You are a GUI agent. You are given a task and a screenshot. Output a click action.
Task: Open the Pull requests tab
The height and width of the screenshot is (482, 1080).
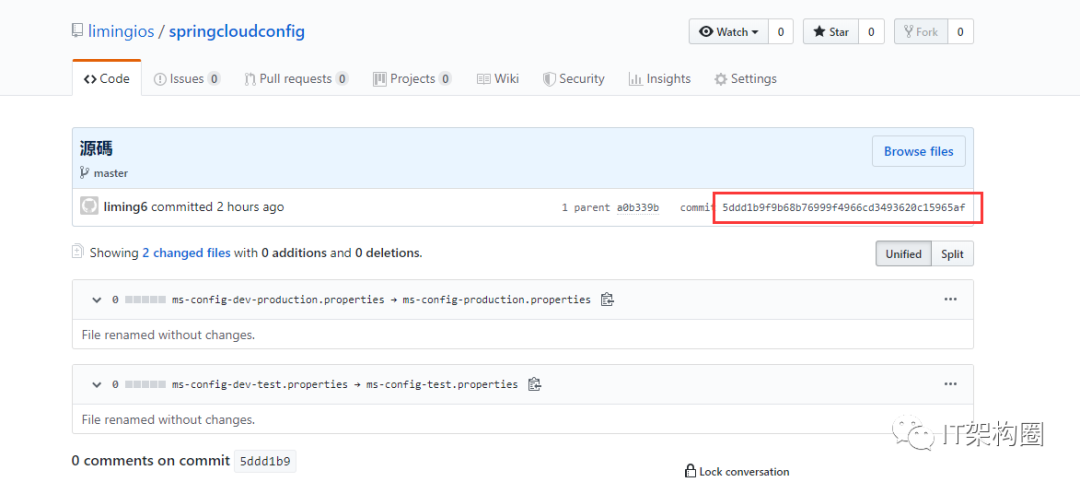[295, 79]
